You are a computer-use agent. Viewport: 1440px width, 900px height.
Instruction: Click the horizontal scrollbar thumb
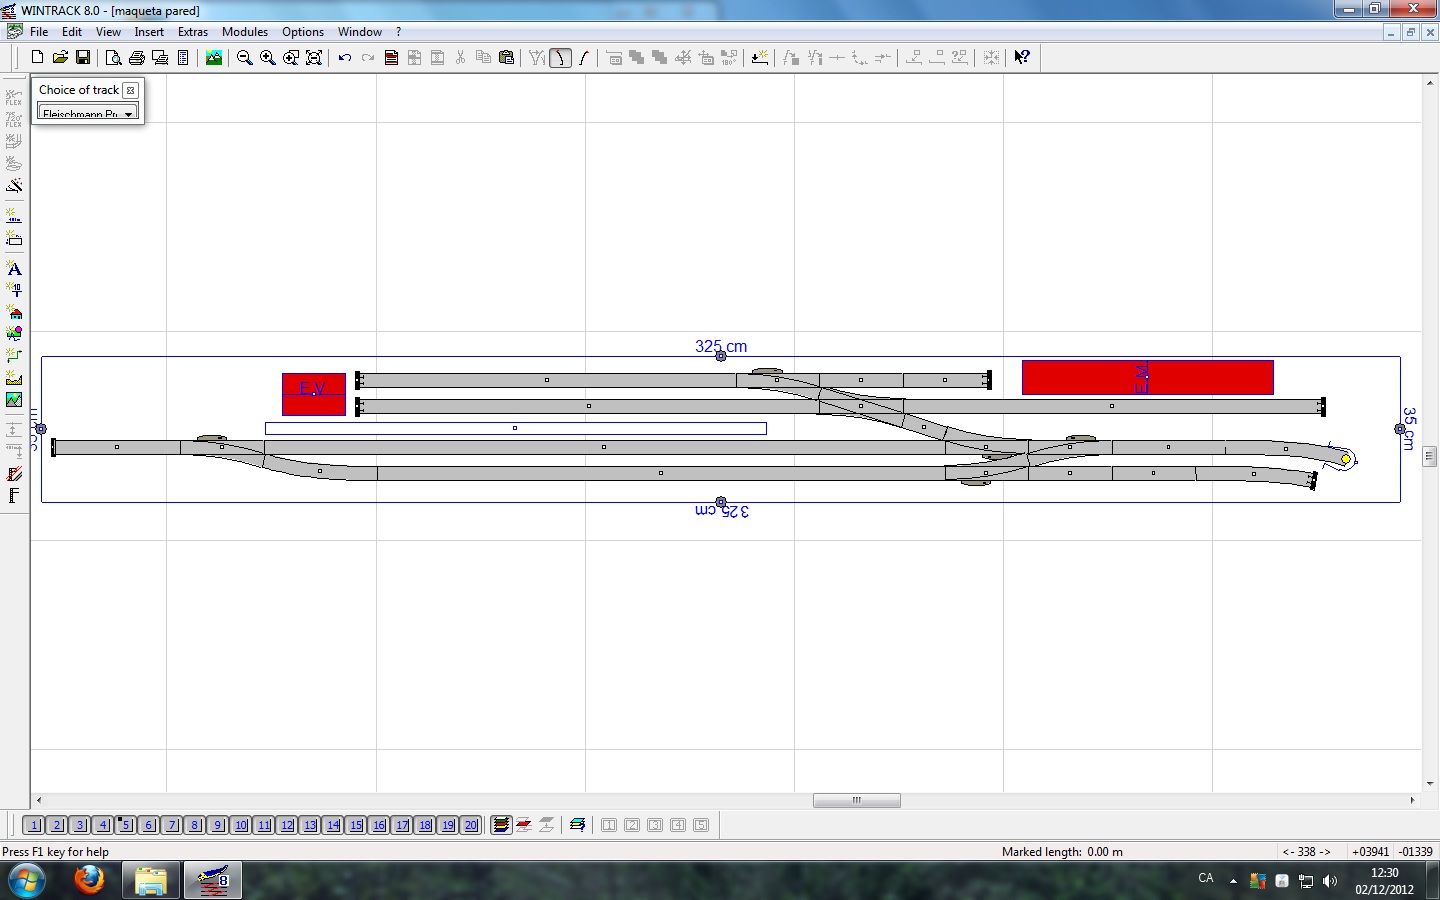point(857,800)
